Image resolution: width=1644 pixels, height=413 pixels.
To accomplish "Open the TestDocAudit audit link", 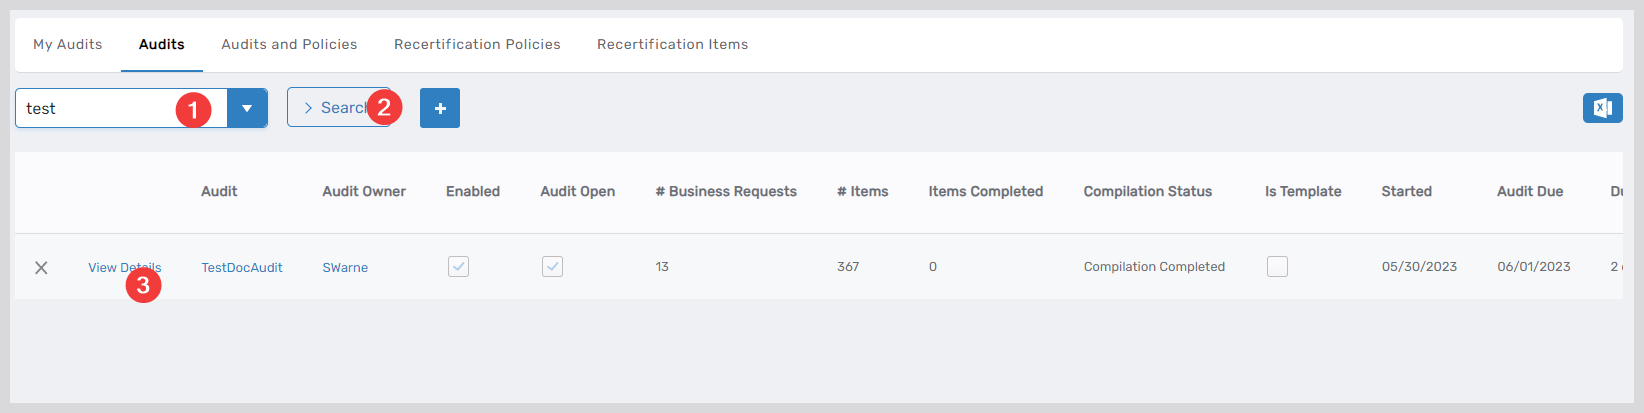I will pyautogui.click(x=242, y=267).
